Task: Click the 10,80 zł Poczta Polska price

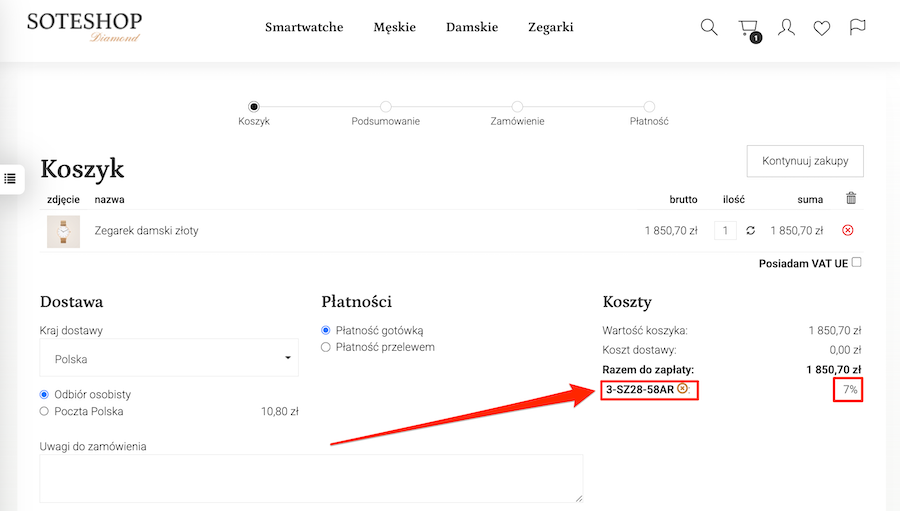Action: [x=280, y=411]
